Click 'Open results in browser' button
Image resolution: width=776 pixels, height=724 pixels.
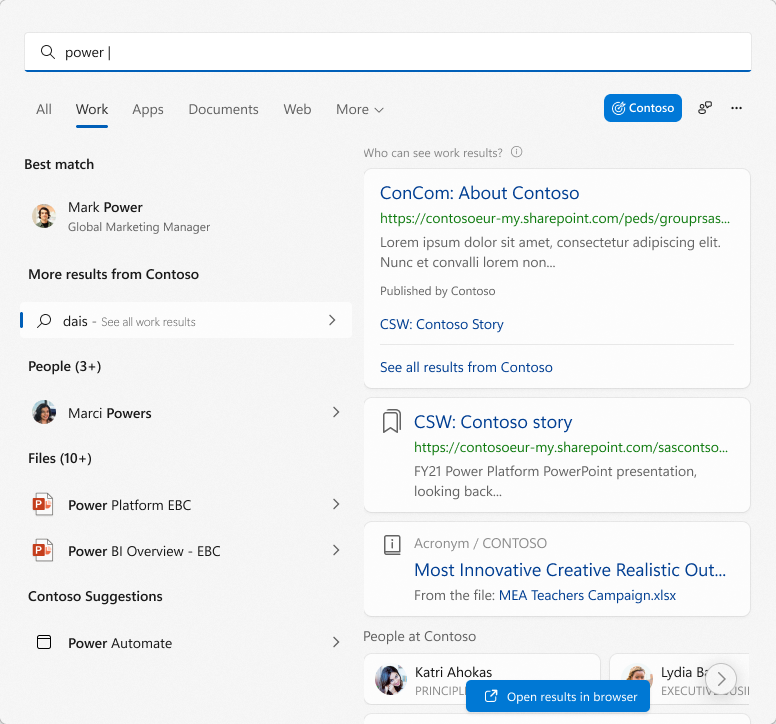point(558,696)
